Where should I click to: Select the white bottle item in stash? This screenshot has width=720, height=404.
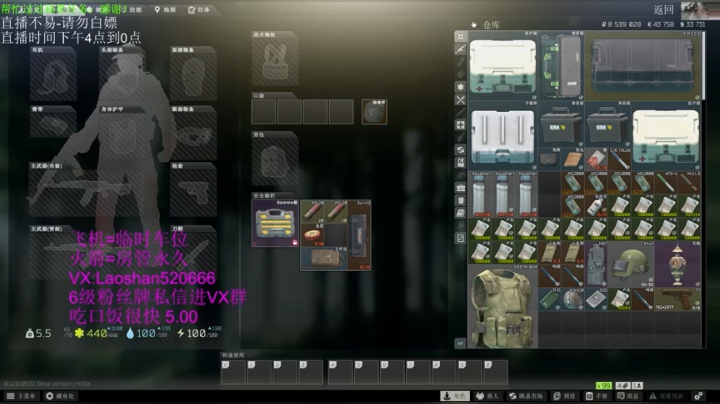coord(596,206)
